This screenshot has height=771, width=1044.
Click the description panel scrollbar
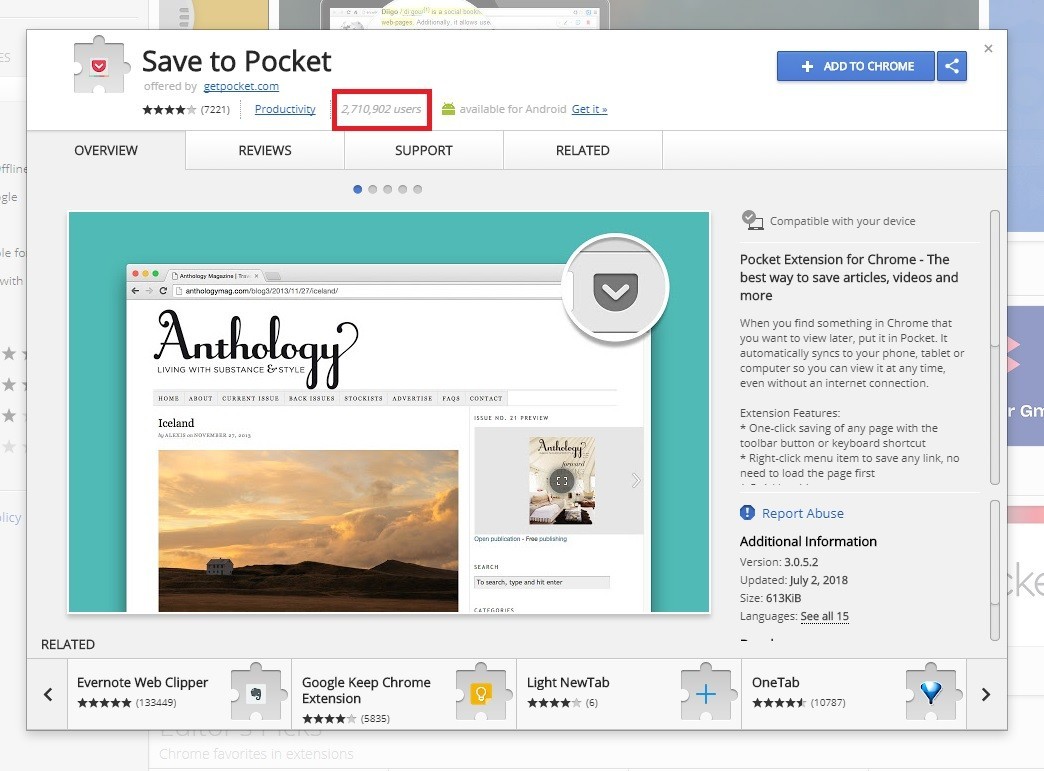(x=995, y=348)
